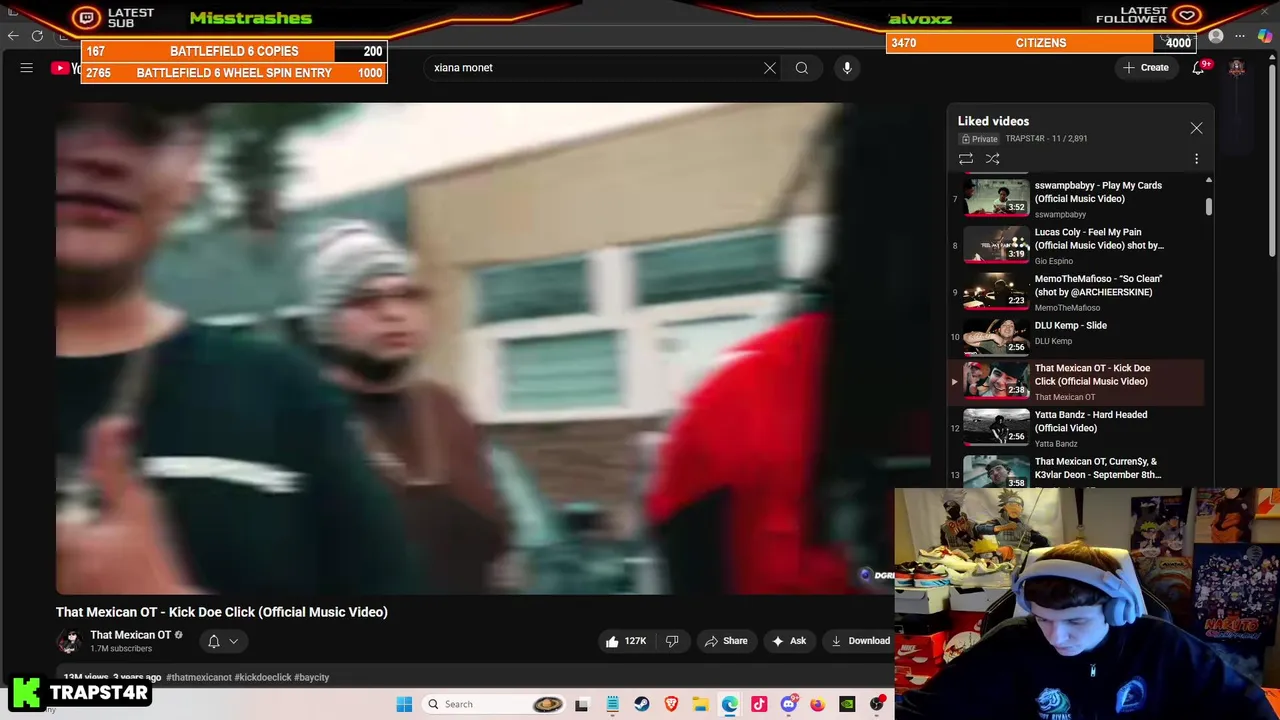Open That Mexican OT channel avatar
The image size is (1280, 720).
(x=69, y=641)
